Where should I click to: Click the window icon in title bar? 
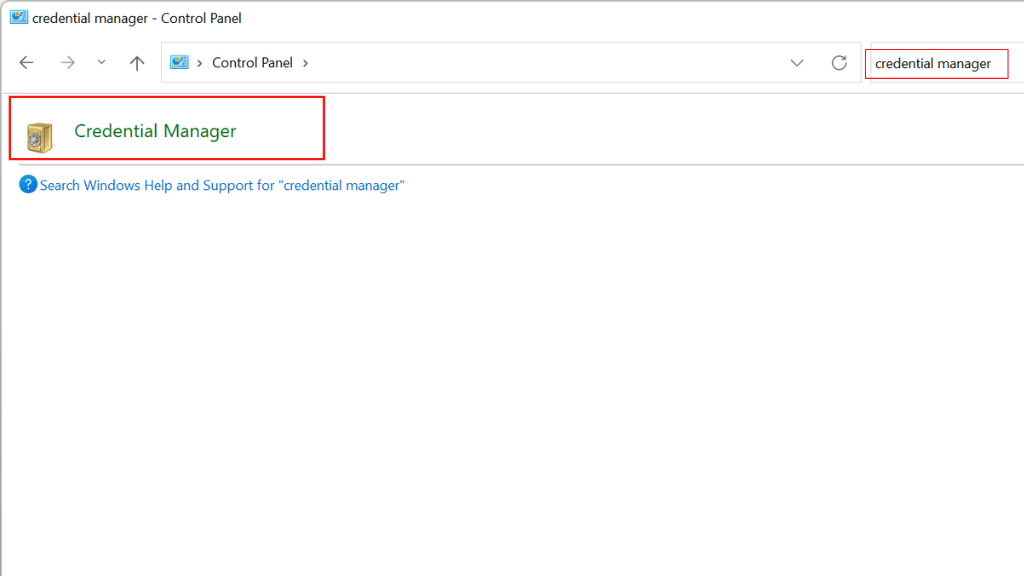18,18
